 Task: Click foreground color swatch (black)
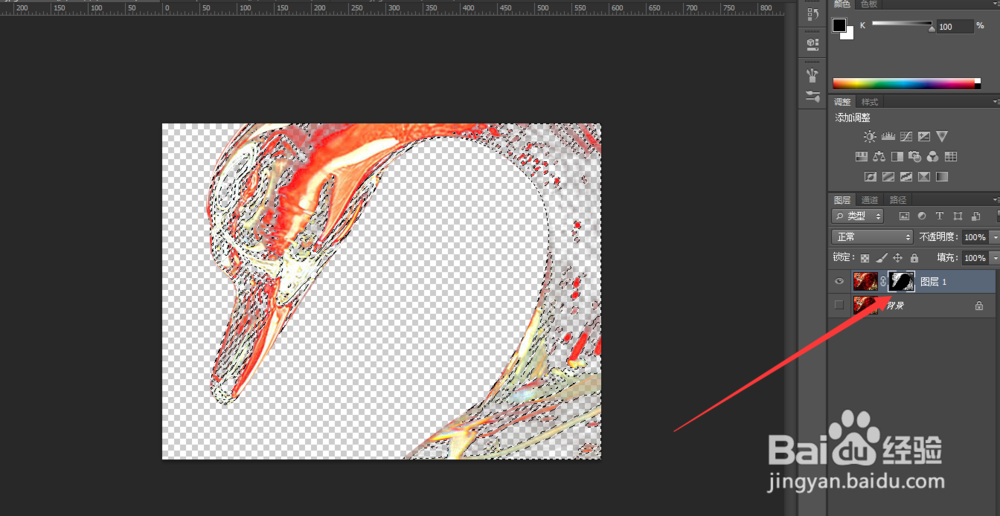pyautogui.click(x=839, y=26)
